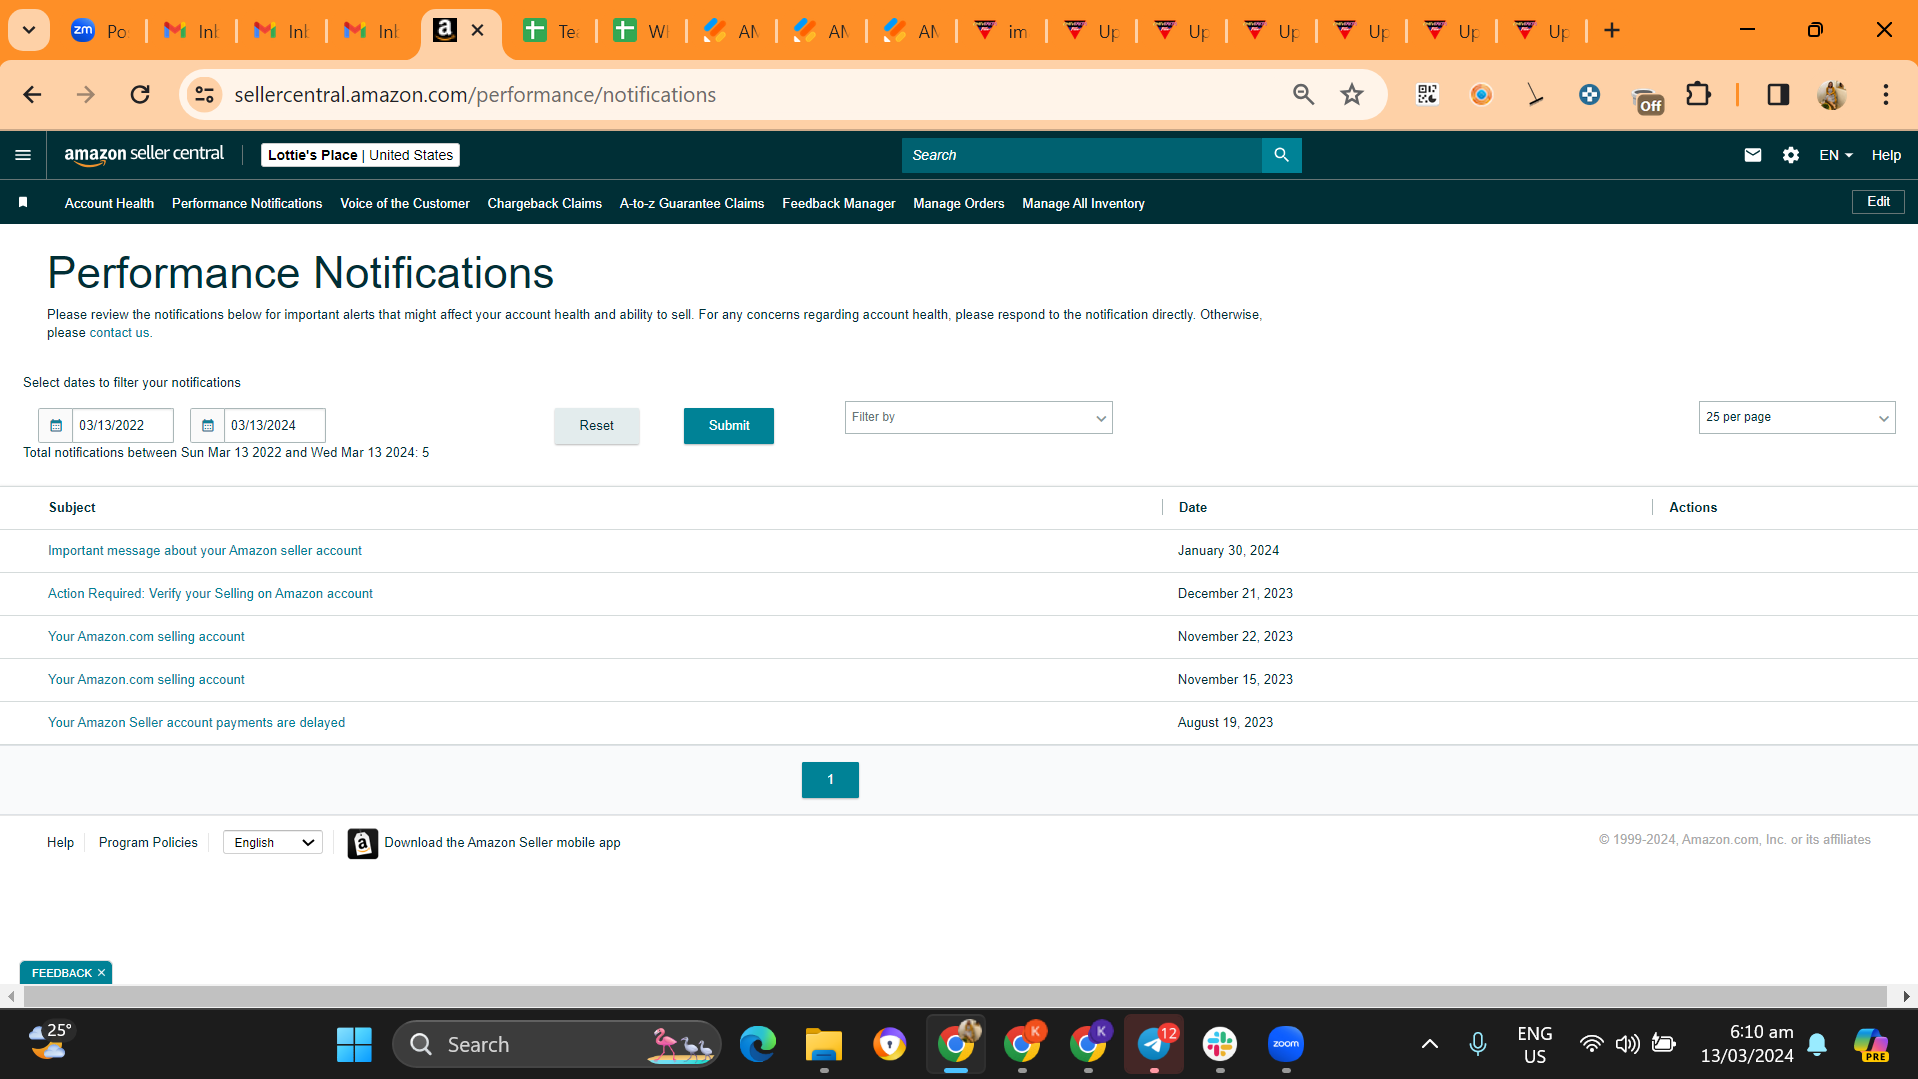Expand the Filter by dropdown
1918x1079 pixels.
[978, 418]
